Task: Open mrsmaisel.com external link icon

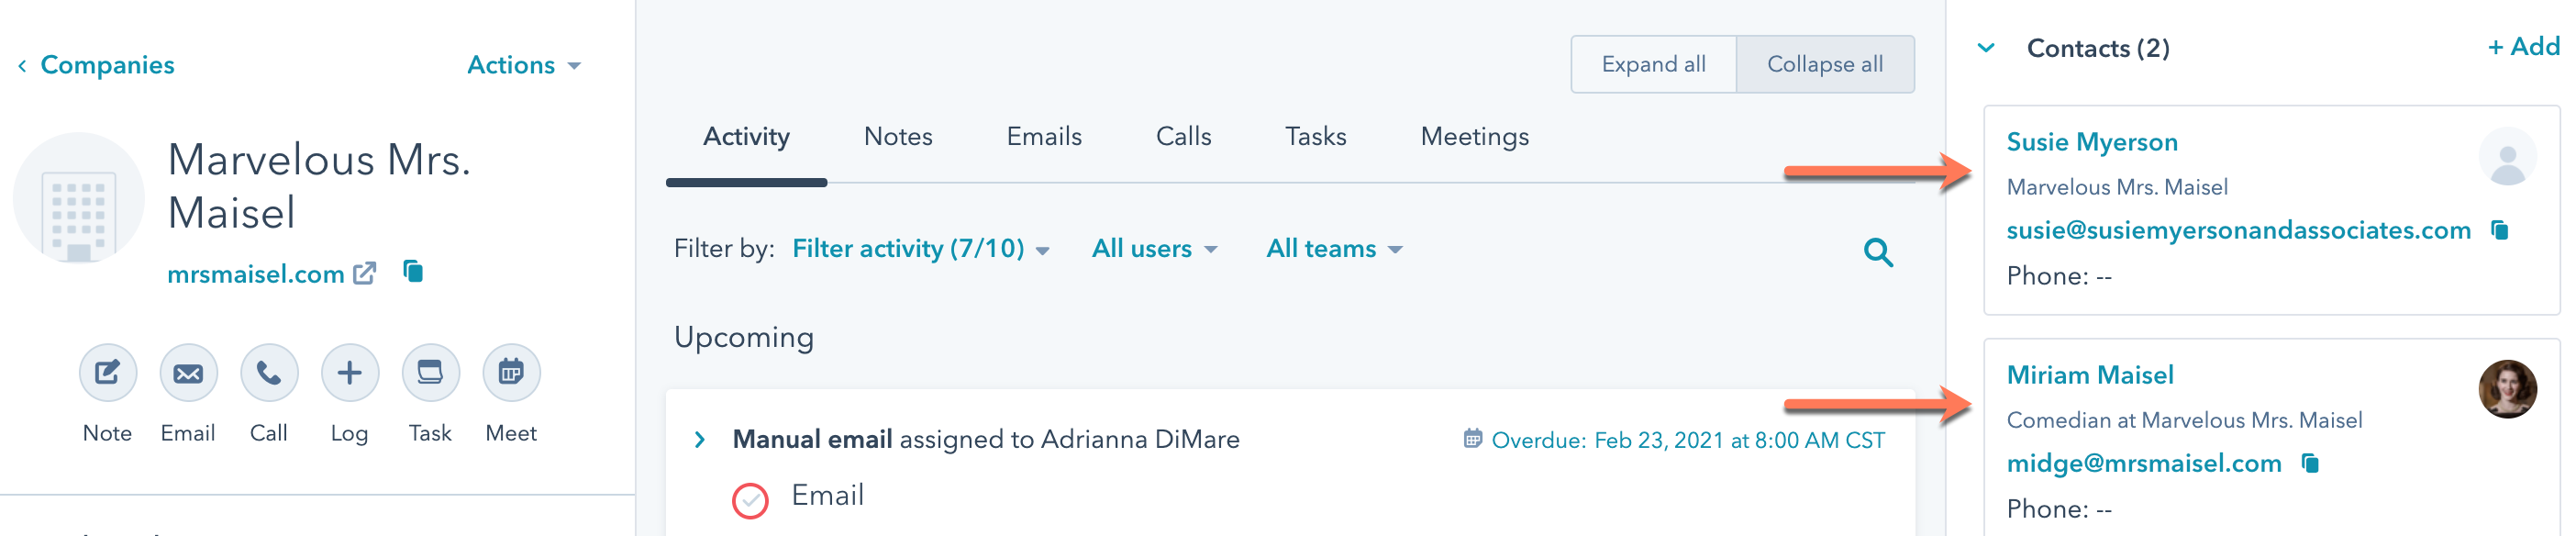Action: point(365,273)
